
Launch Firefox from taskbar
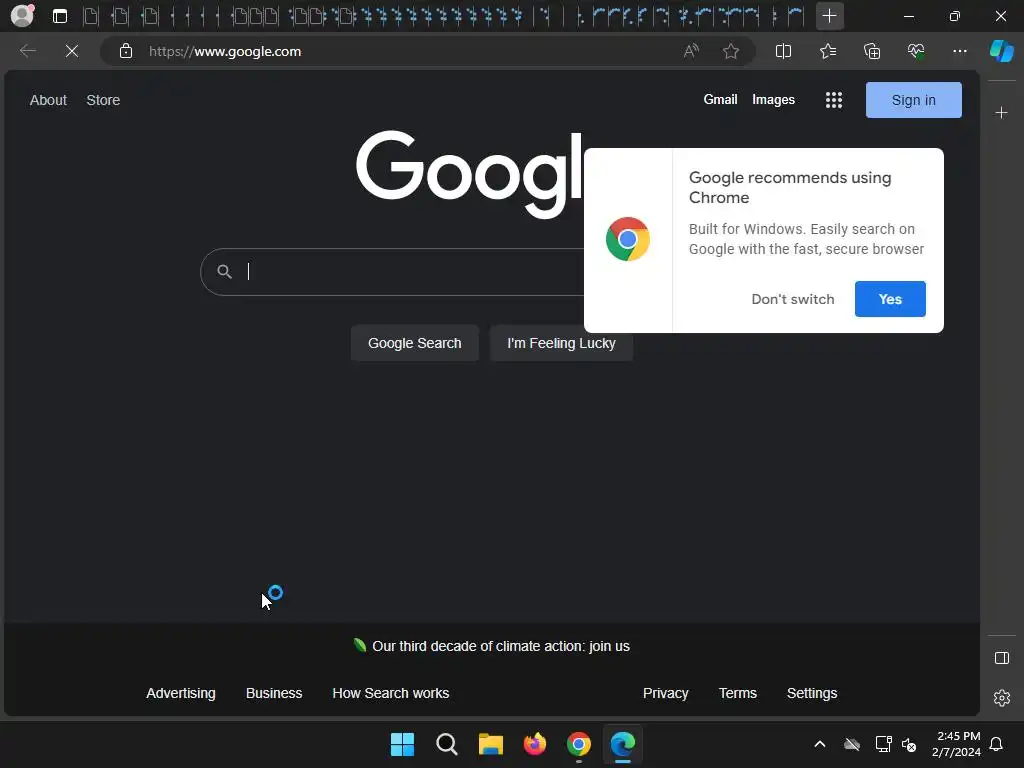(x=535, y=744)
